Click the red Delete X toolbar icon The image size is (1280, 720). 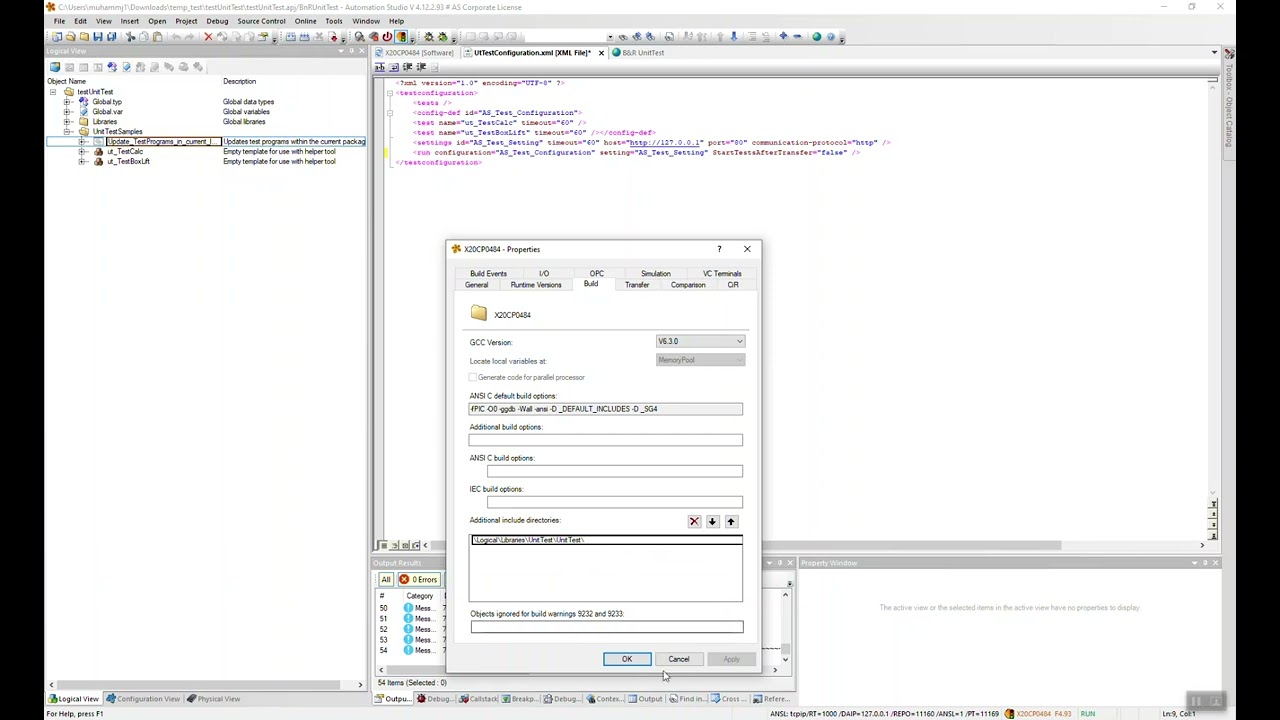(x=208, y=37)
